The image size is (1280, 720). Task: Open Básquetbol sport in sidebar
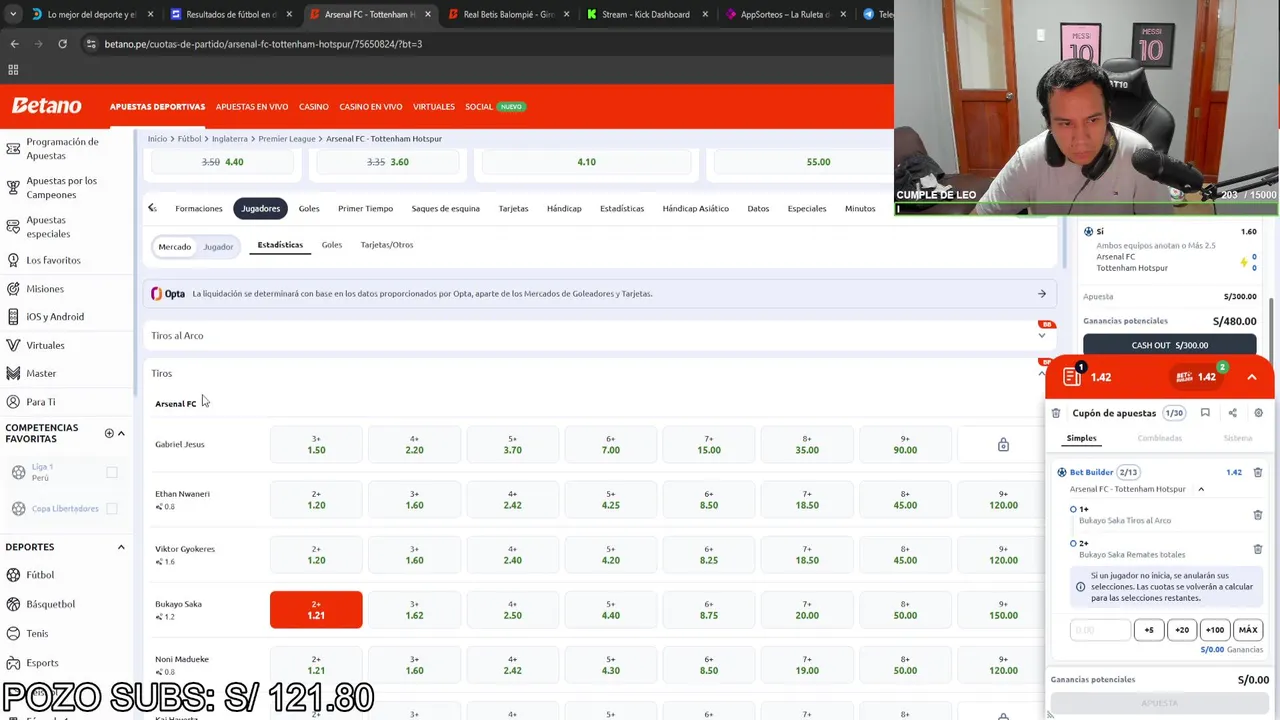[x=50, y=604]
